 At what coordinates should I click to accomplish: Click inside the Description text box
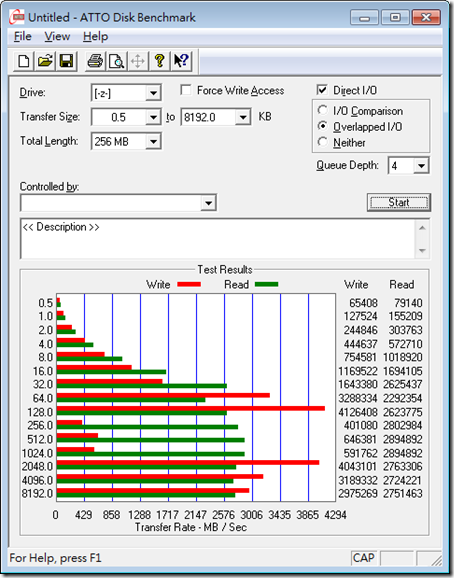tap(218, 239)
